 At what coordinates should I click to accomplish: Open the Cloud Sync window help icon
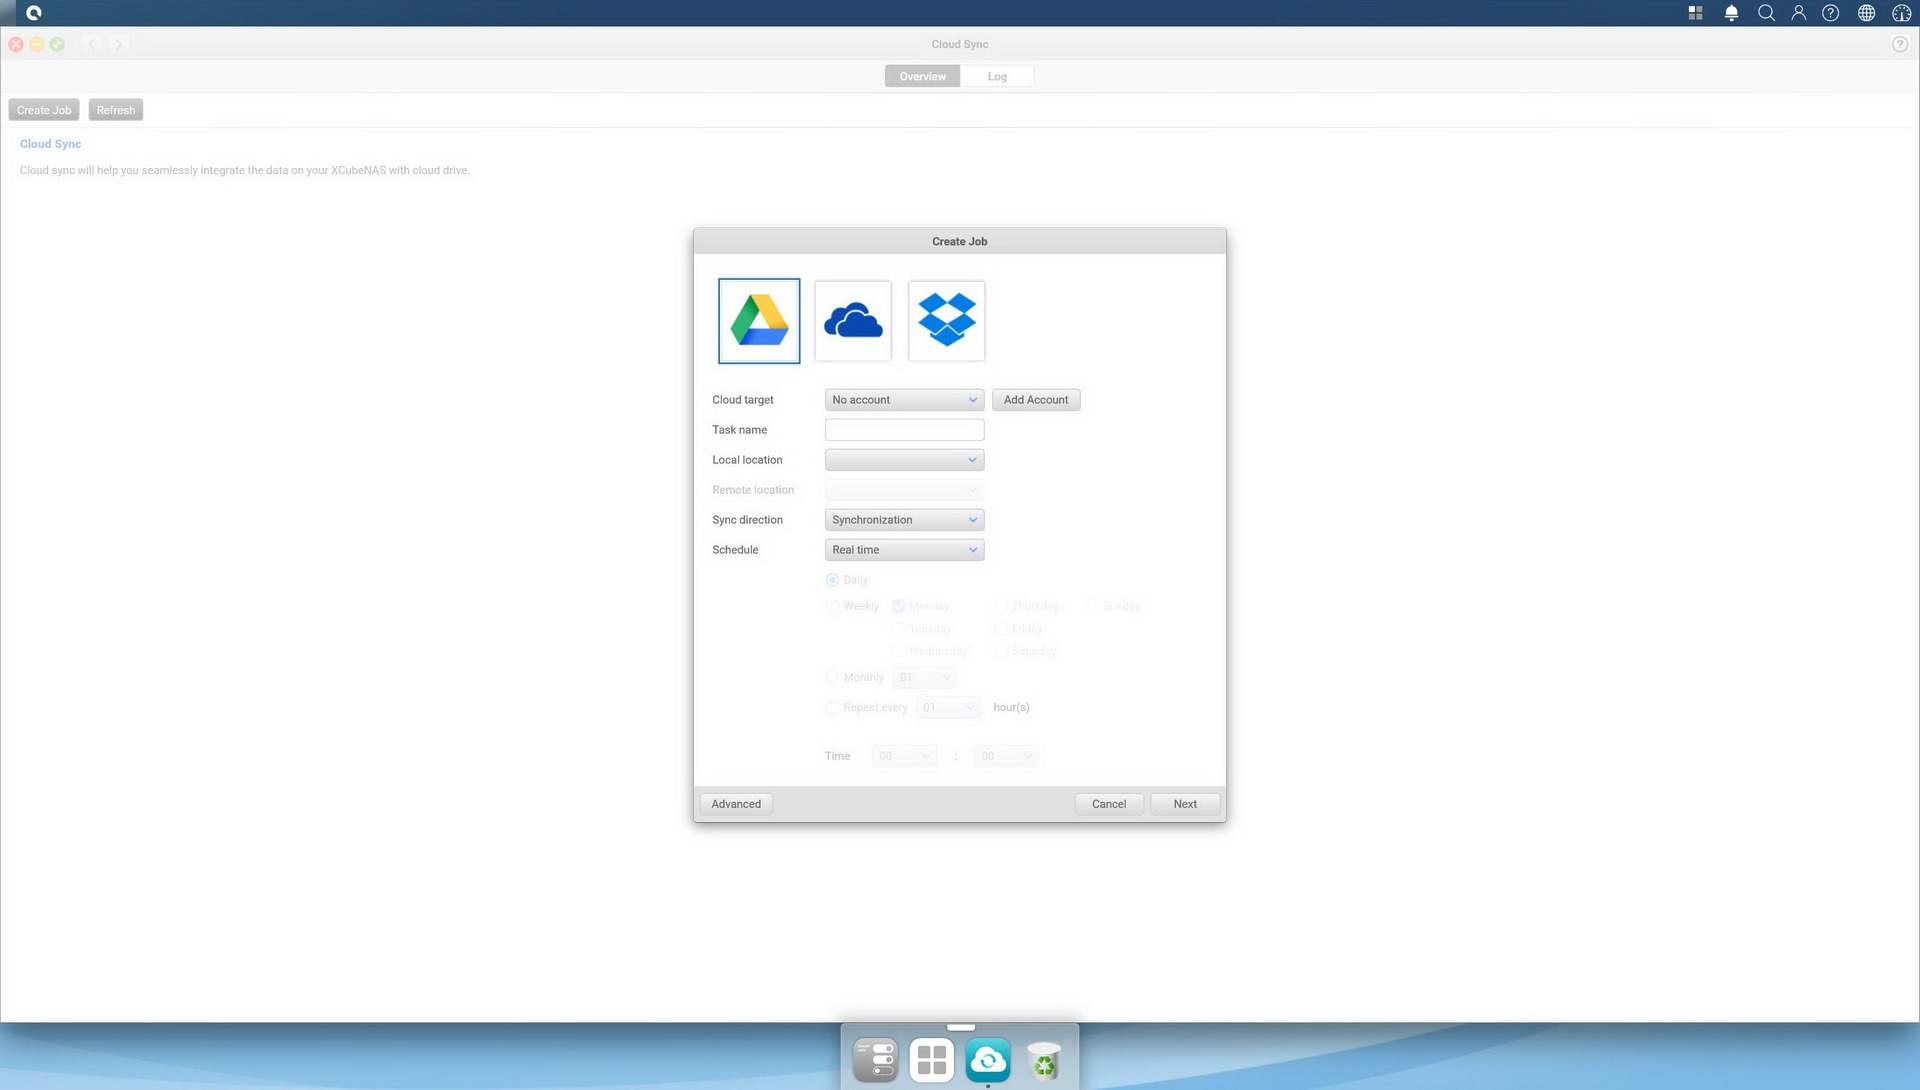click(x=1900, y=44)
